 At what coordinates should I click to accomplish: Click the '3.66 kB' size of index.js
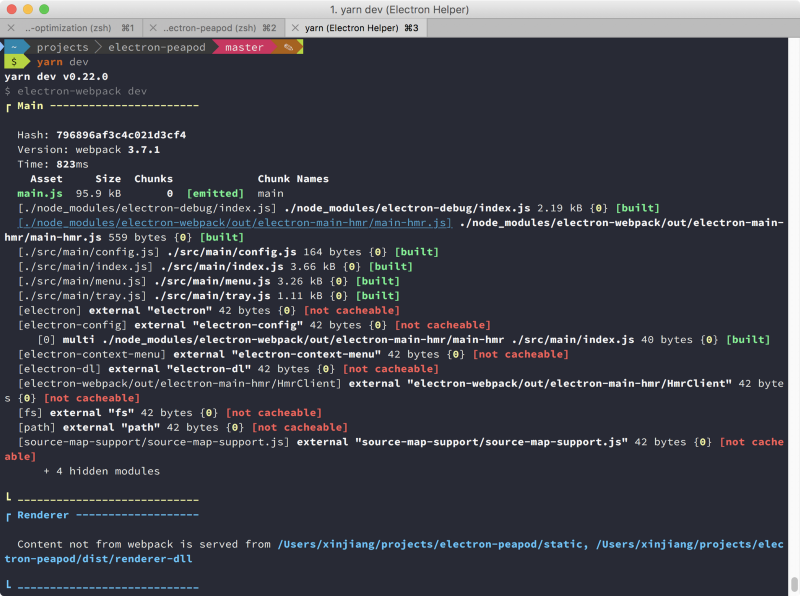pyautogui.click(x=313, y=266)
